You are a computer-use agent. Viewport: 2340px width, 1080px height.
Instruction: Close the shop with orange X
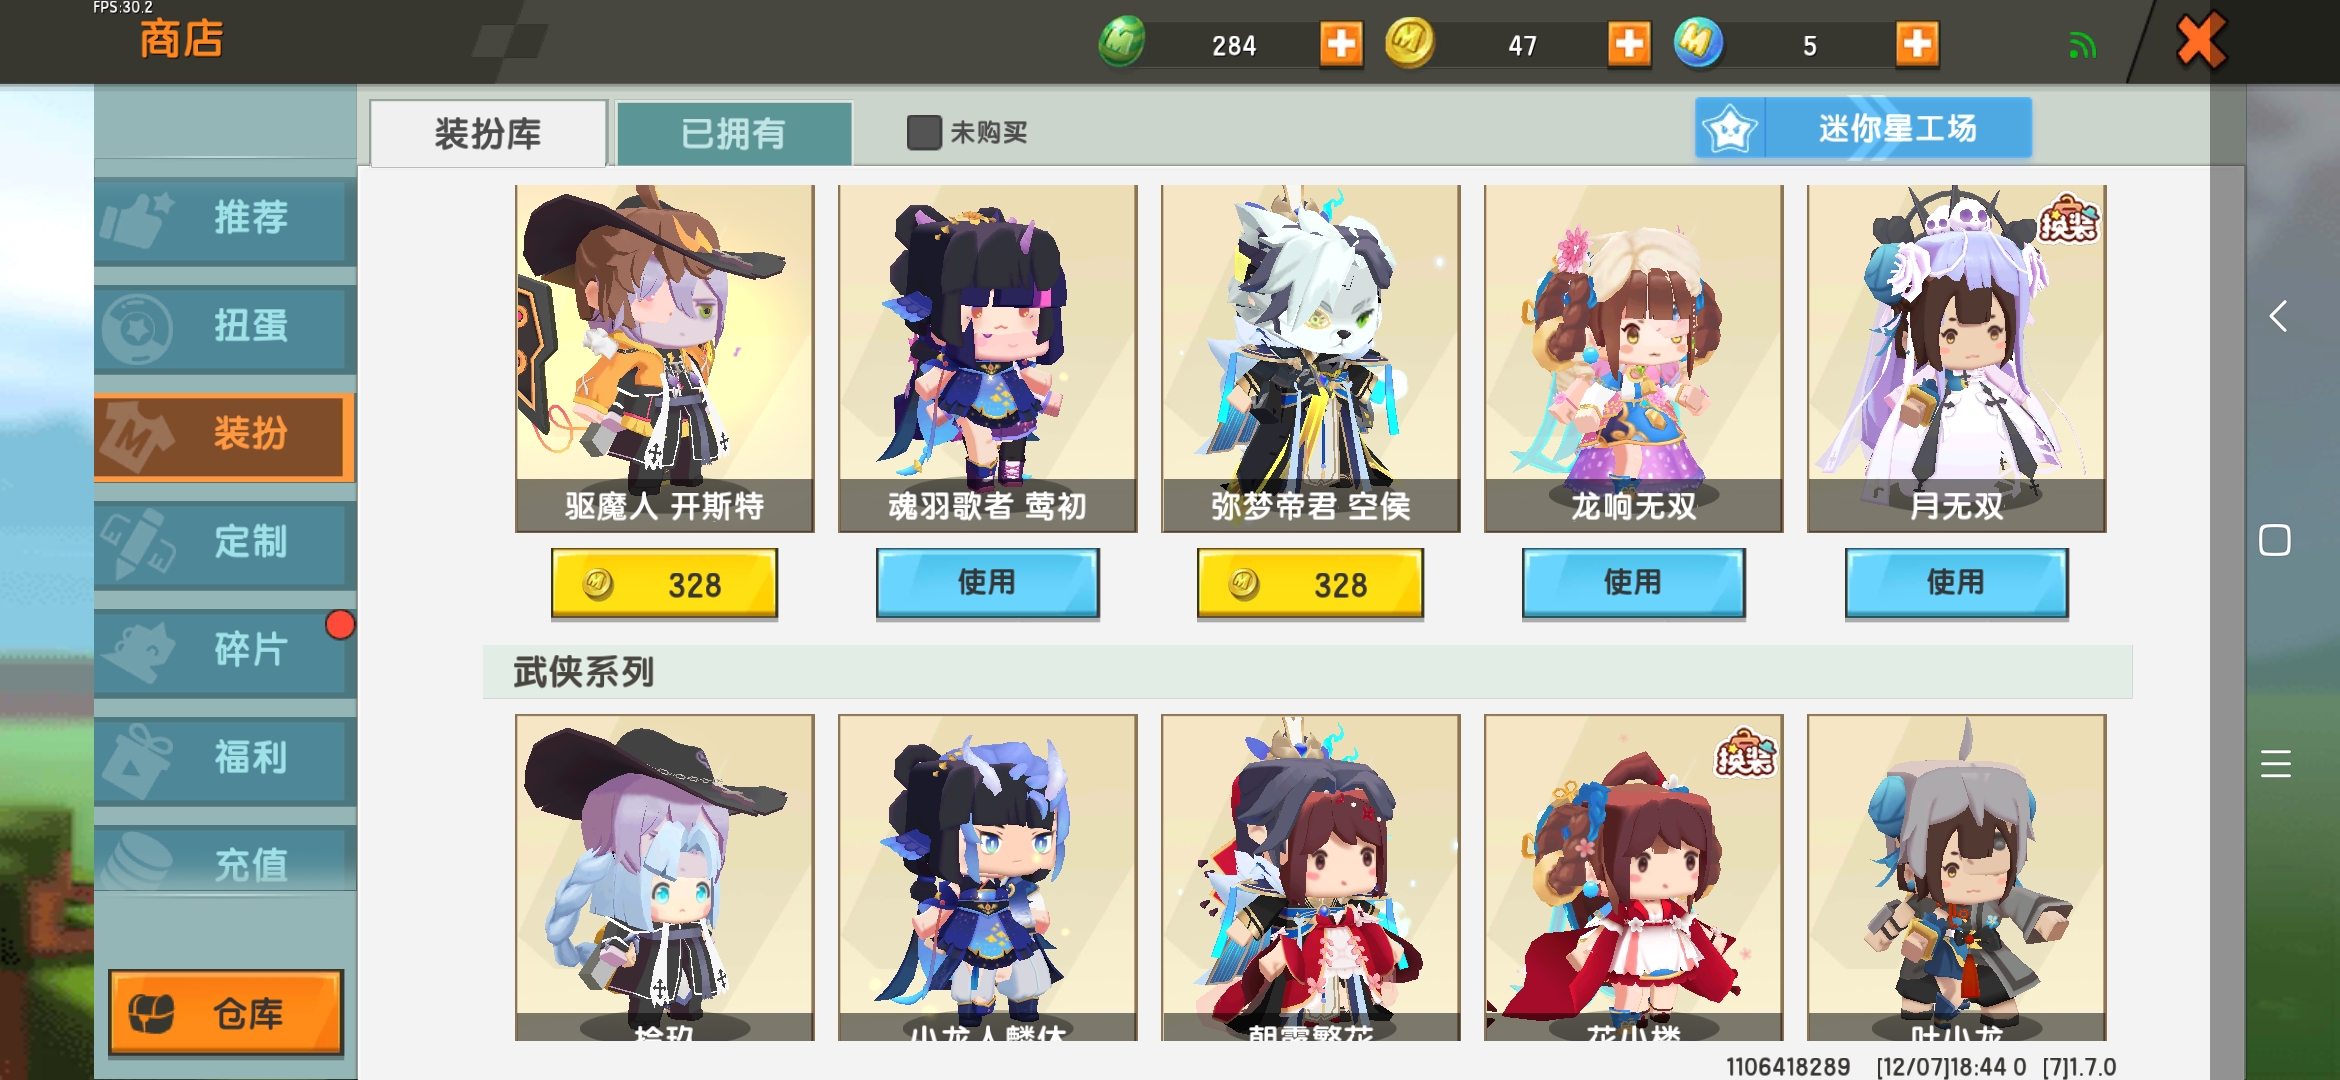pyautogui.click(x=2201, y=41)
